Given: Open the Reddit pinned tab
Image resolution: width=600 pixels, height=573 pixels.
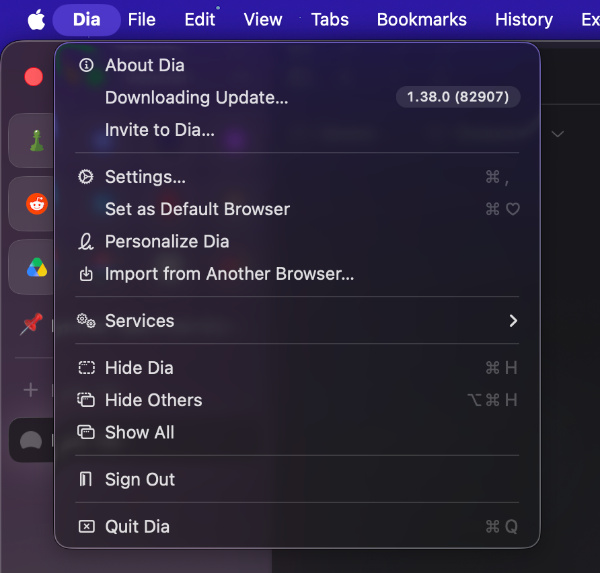Looking at the screenshot, I should tap(37, 204).
